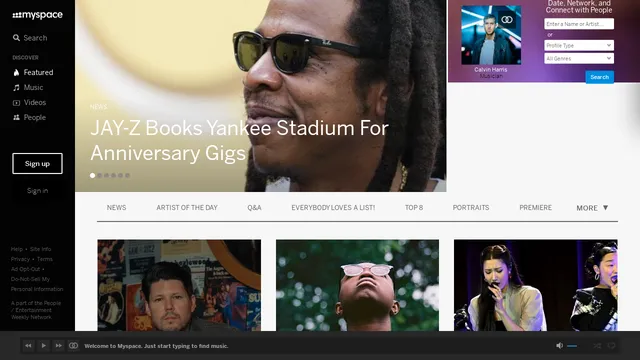The height and width of the screenshot is (360, 640).
Task: Toggle the repeat icon in the player
Action: pyautogui.click(x=611, y=346)
